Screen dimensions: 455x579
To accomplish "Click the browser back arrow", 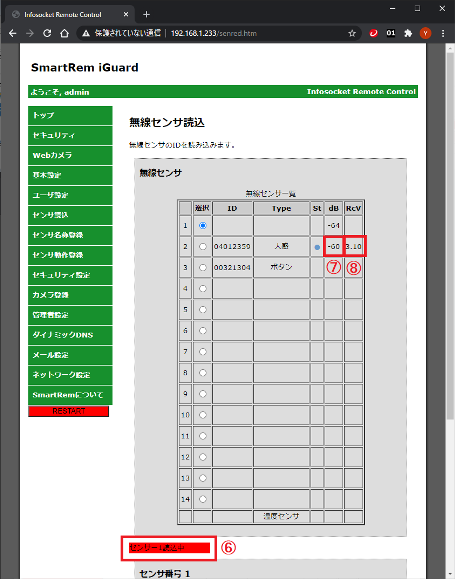I will [x=13, y=33].
